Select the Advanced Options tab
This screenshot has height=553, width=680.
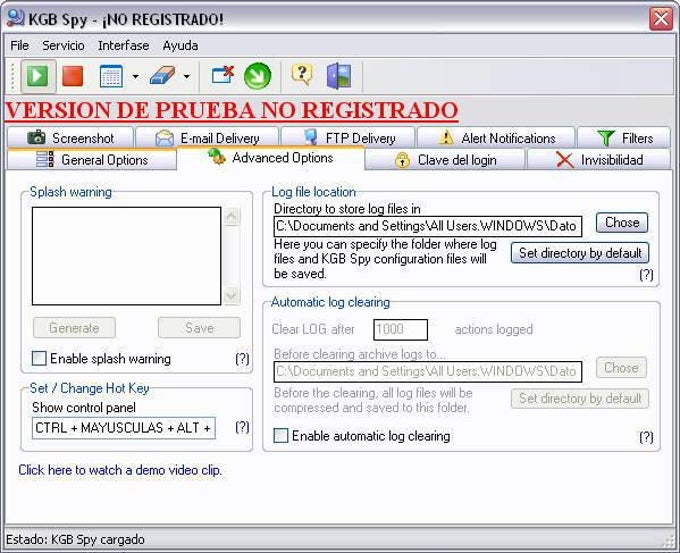[x=271, y=158]
